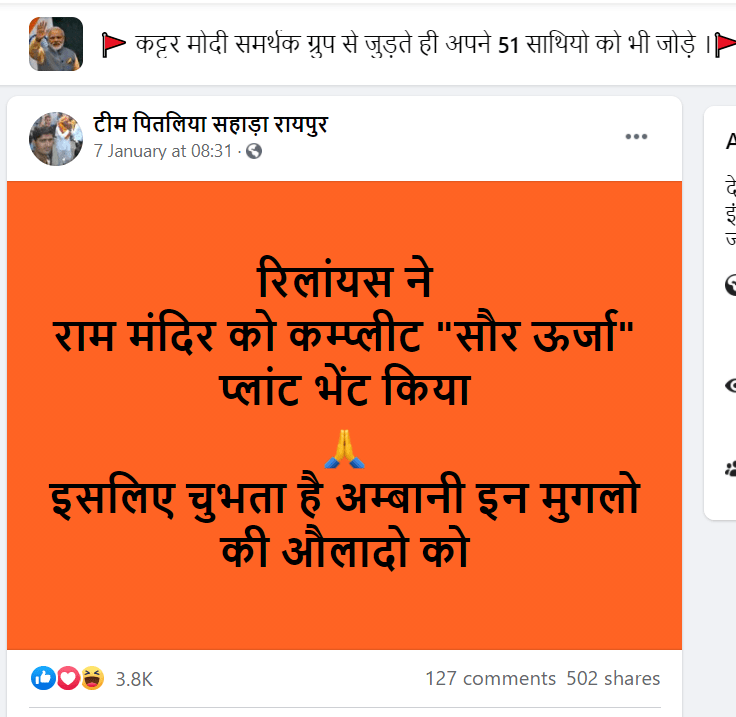Screen dimensions: 736x717
Task: Click the red flag emoji after the group name
Action: (x=725, y=45)
